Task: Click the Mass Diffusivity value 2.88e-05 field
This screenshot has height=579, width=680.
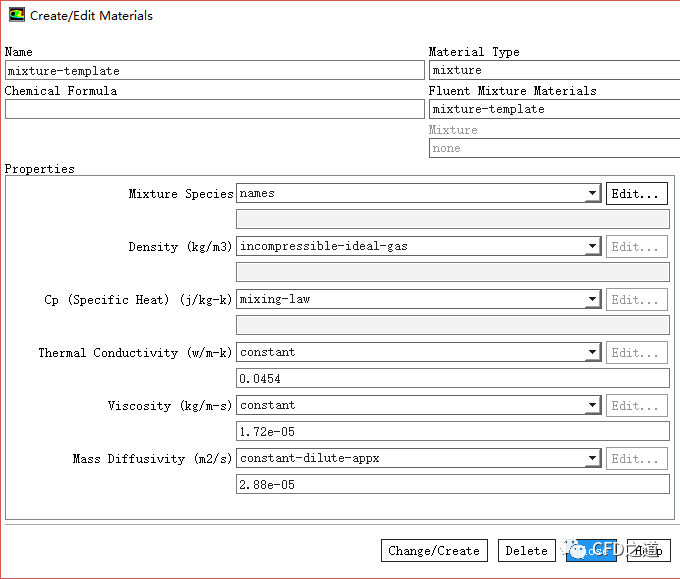Action: 452,484
